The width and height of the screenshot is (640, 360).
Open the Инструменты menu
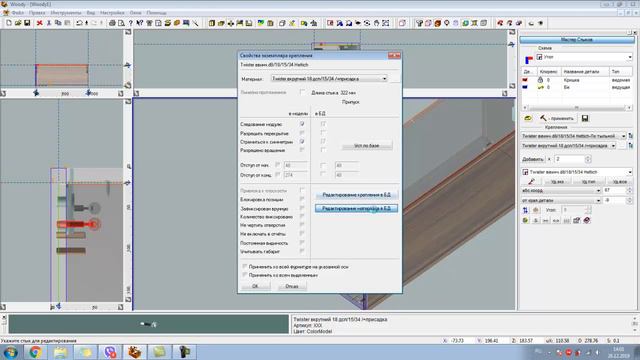click(66, 13)
